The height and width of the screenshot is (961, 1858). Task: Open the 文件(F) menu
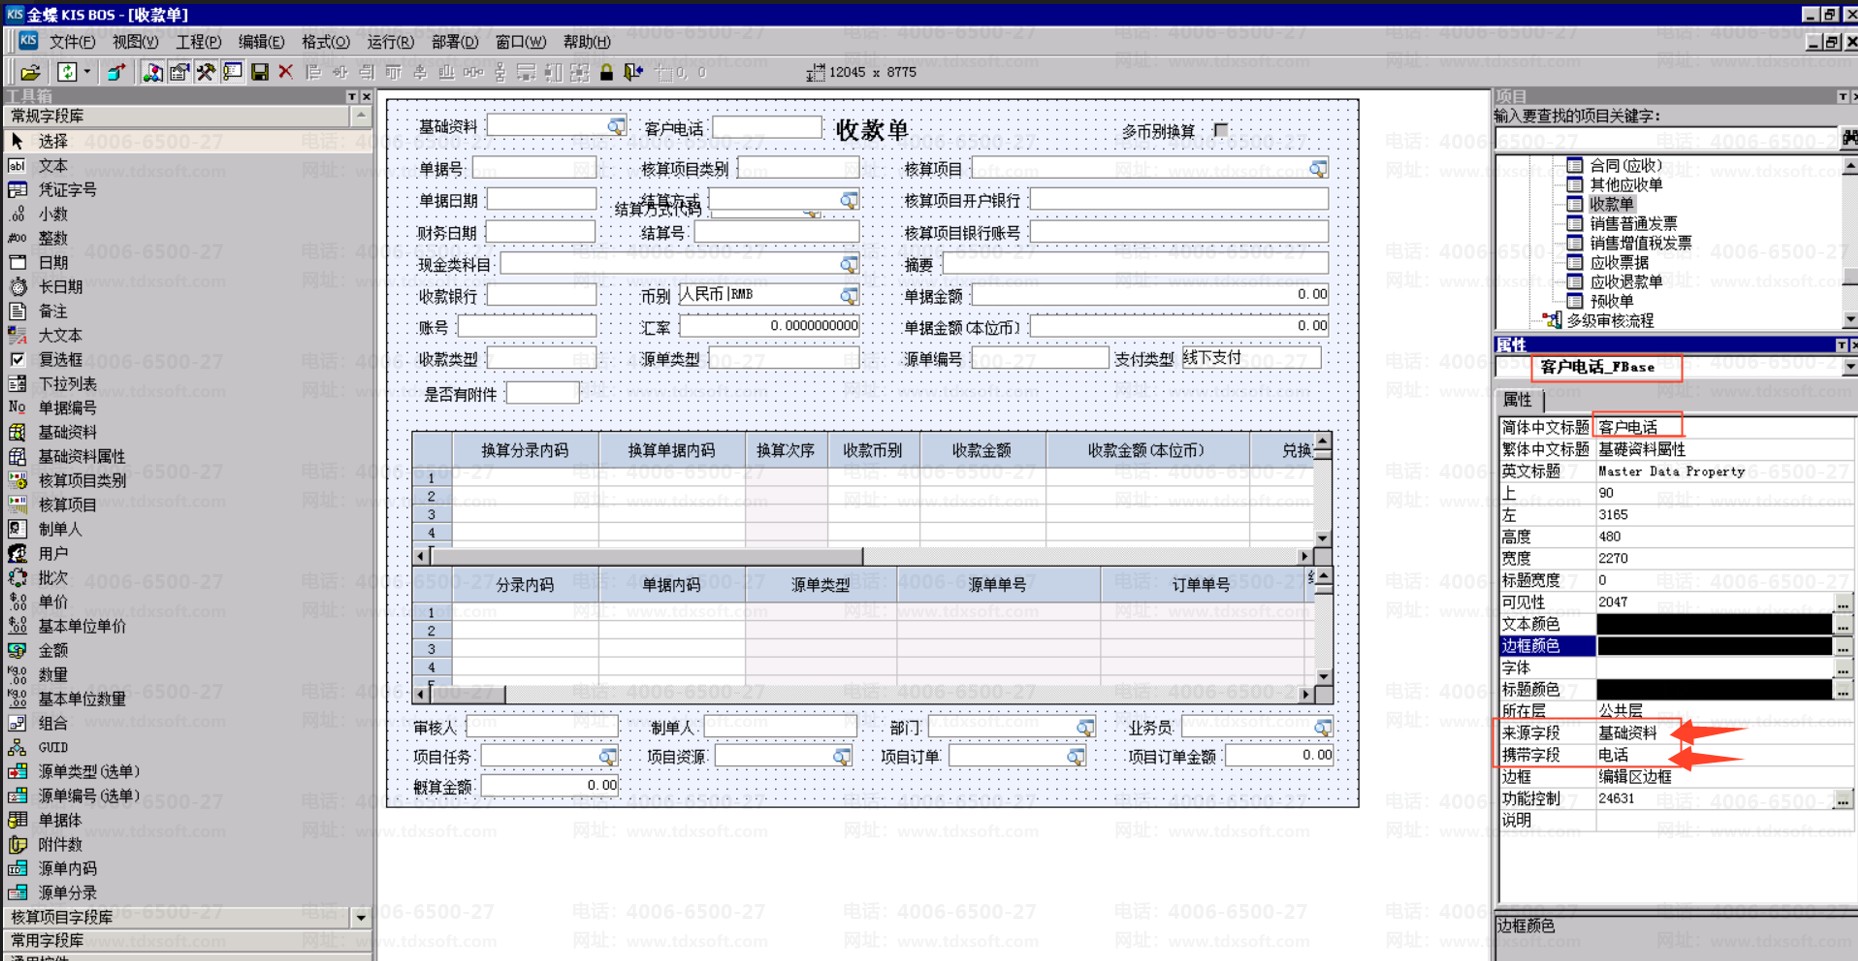71,42
